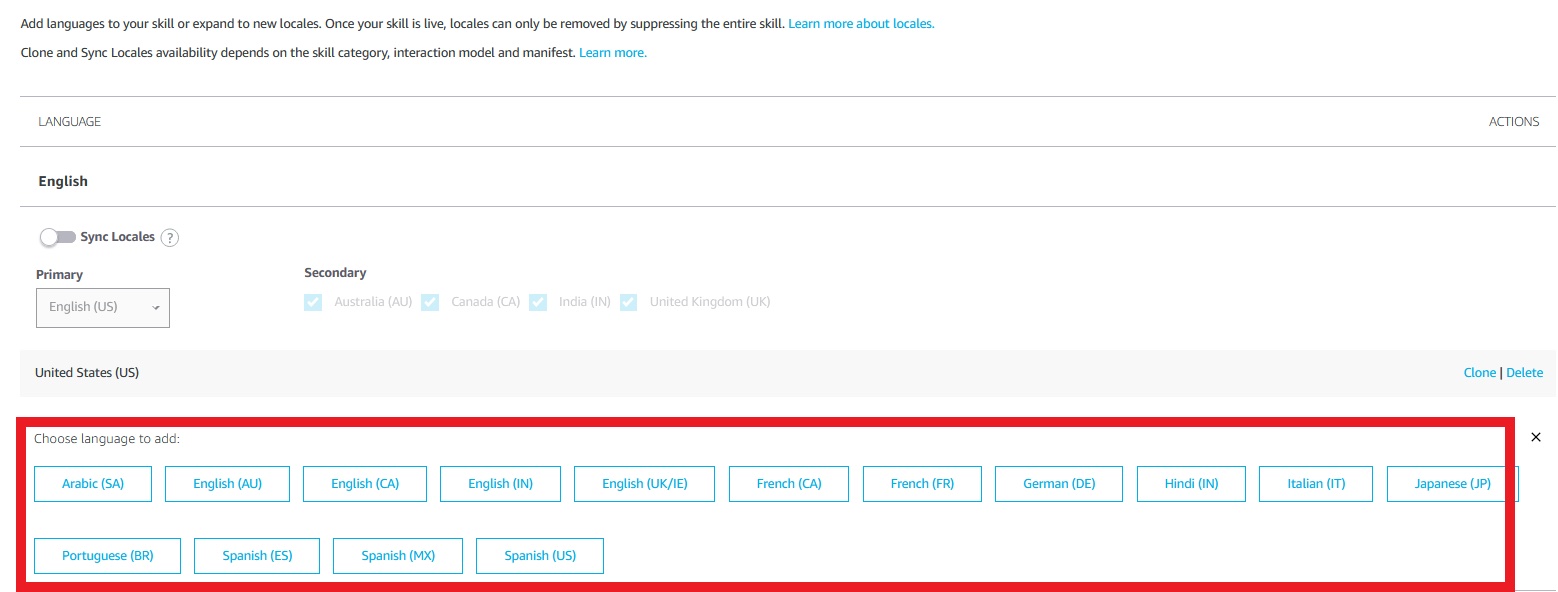Add the English (AU) language

(x=226, y=483)
